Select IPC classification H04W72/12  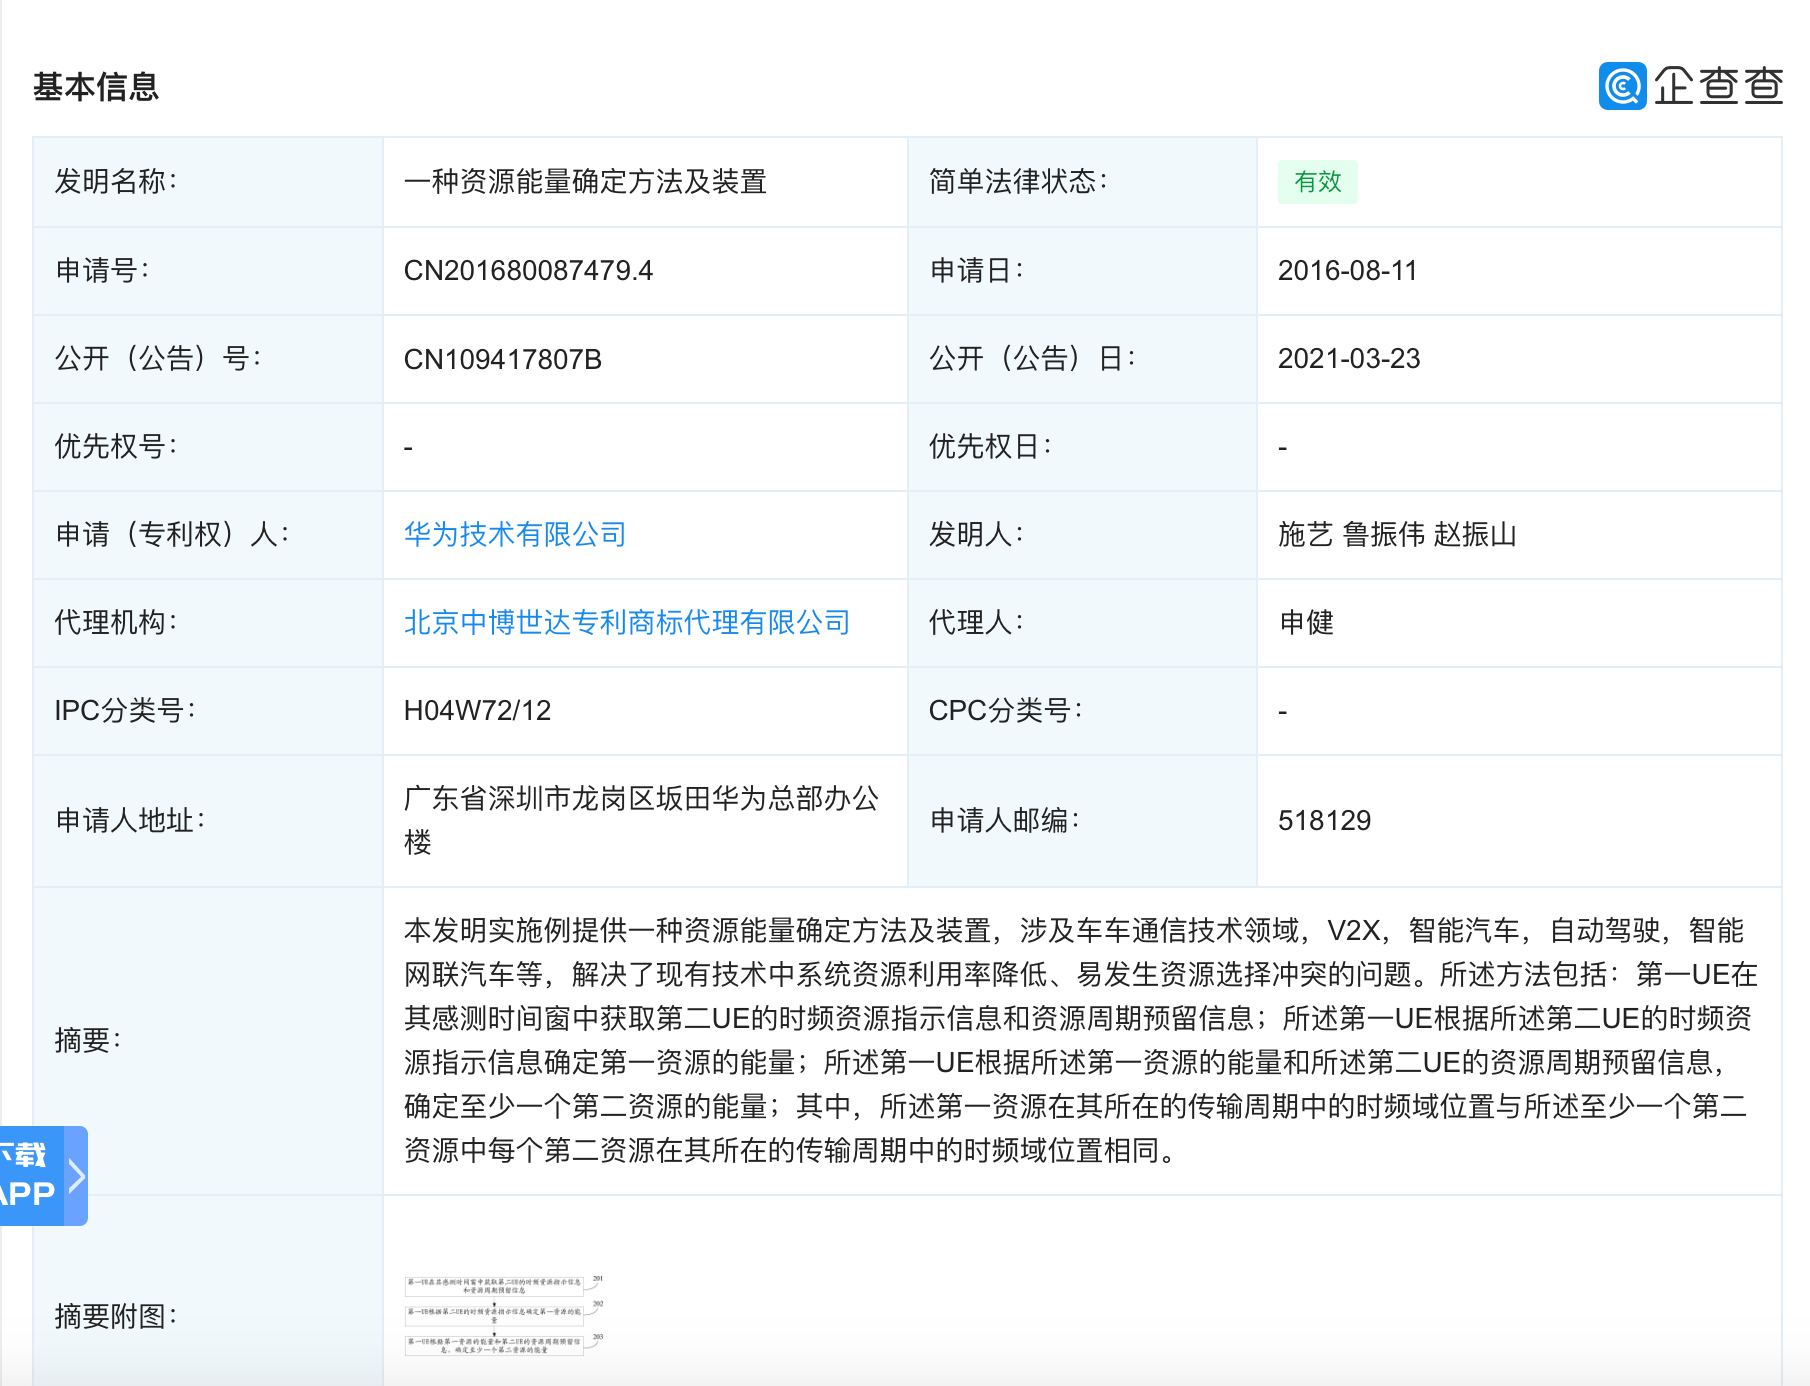point(477,710)
